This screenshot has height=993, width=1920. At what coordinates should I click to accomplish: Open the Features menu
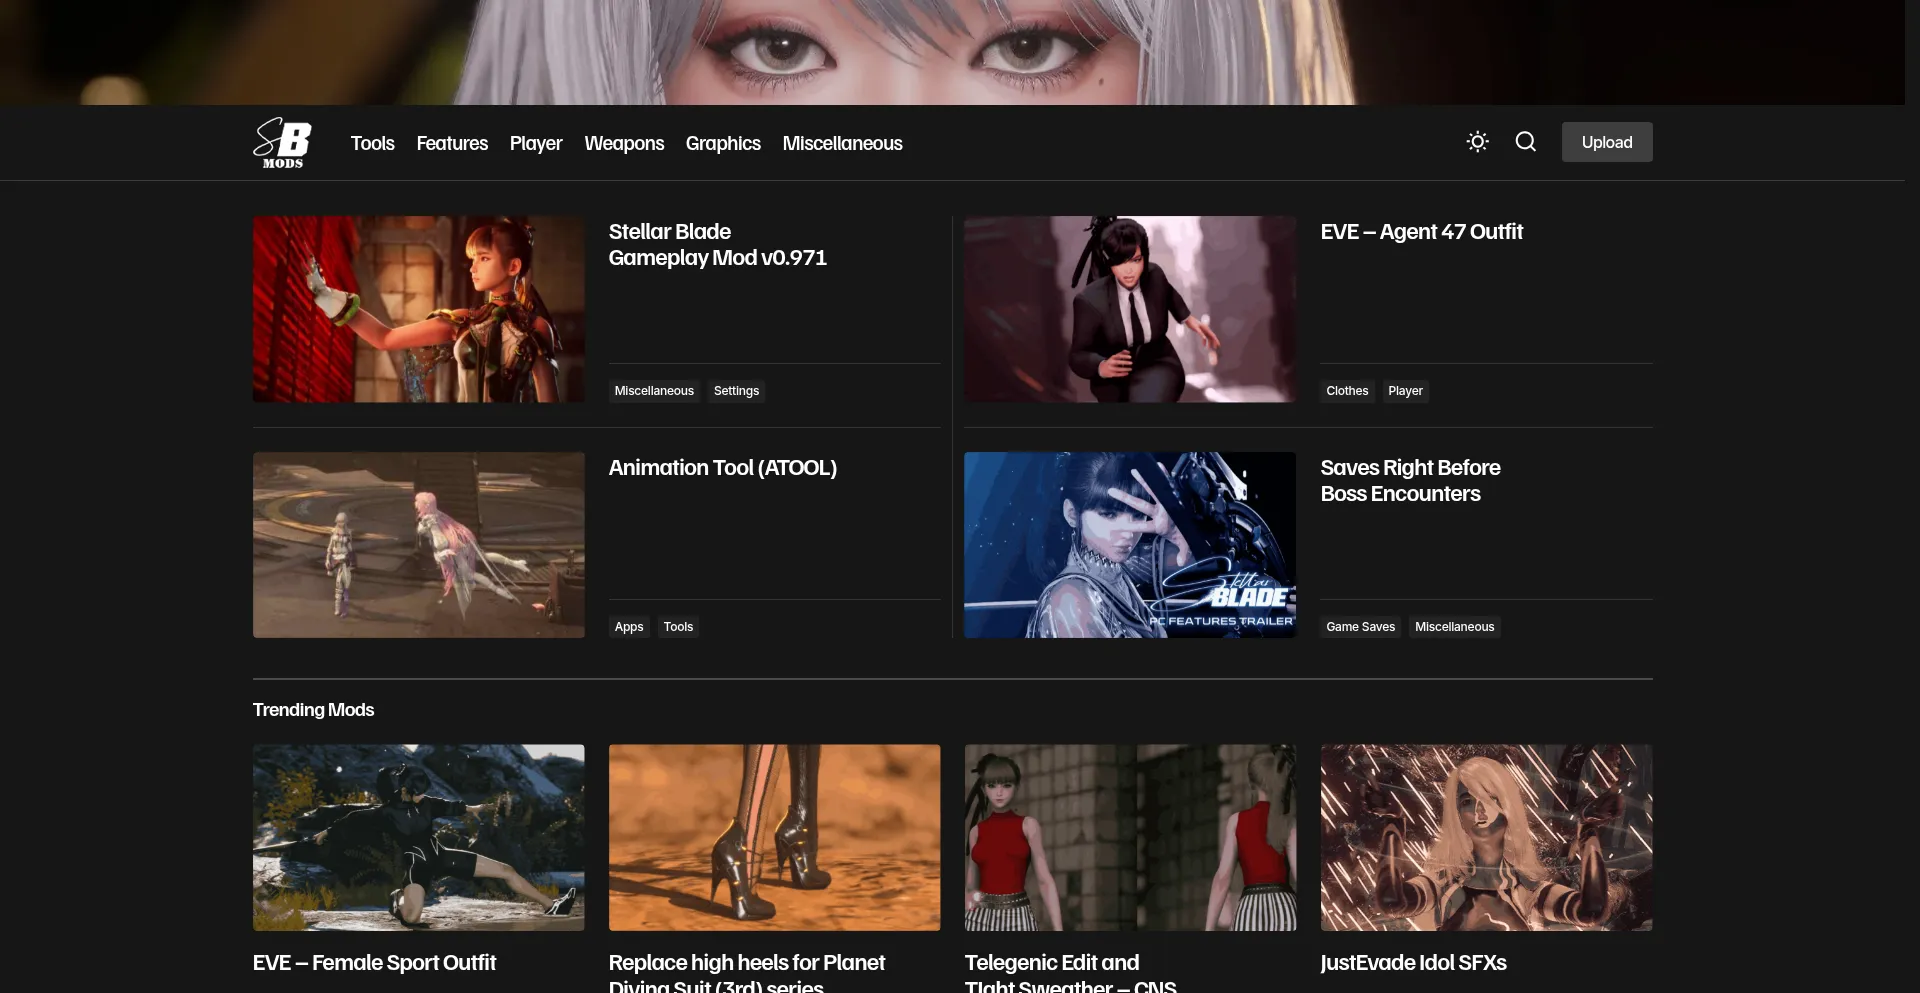tap(452, 143)
